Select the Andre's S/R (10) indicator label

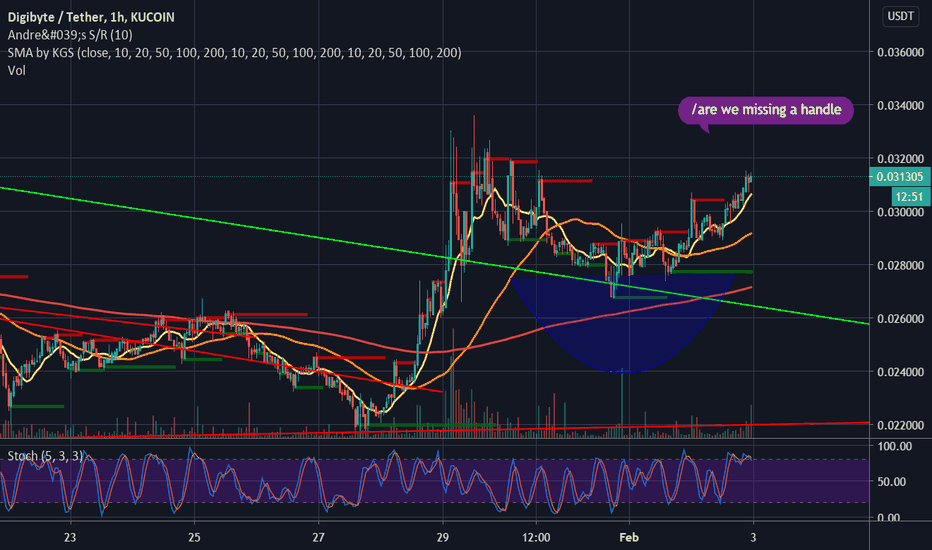pyautogui.click(x=70, y=35)
